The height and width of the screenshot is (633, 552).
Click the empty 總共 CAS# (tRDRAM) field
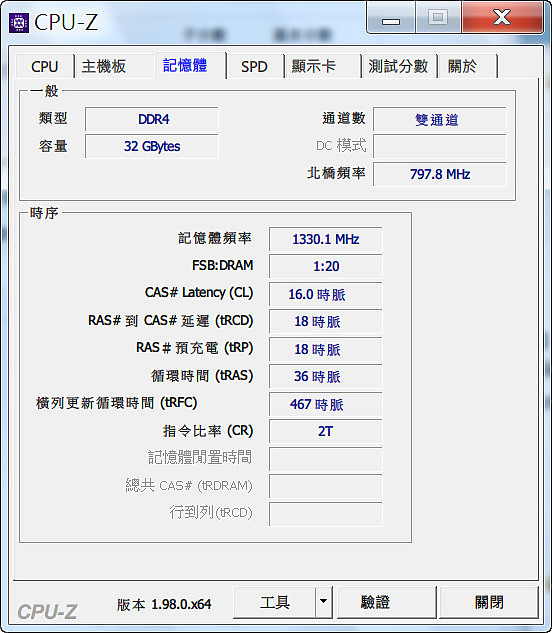pos(325,486)
